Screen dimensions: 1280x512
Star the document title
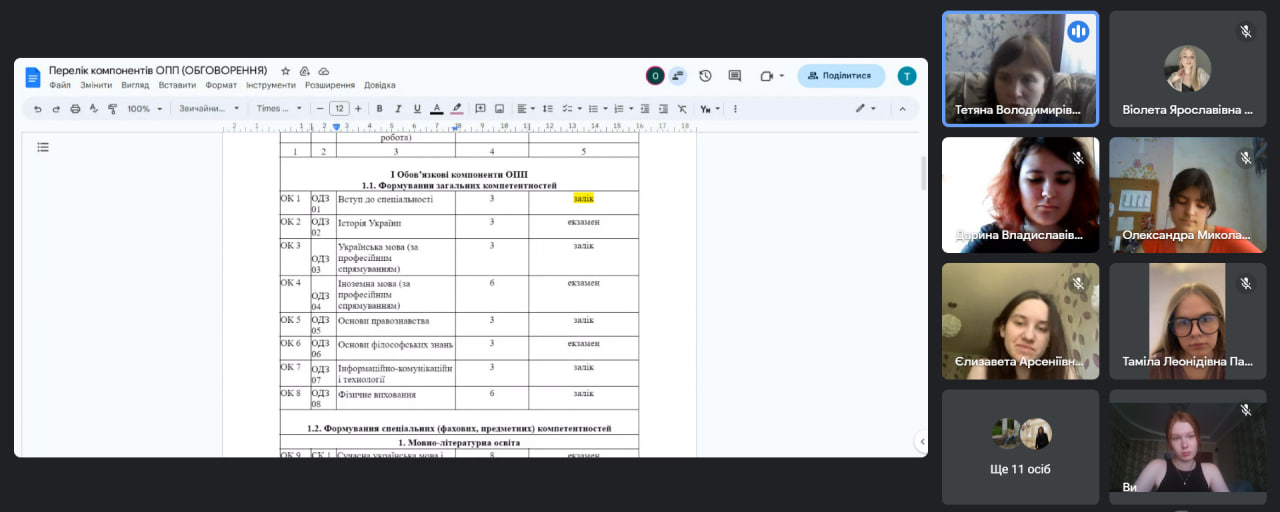[x=285, y=71]
